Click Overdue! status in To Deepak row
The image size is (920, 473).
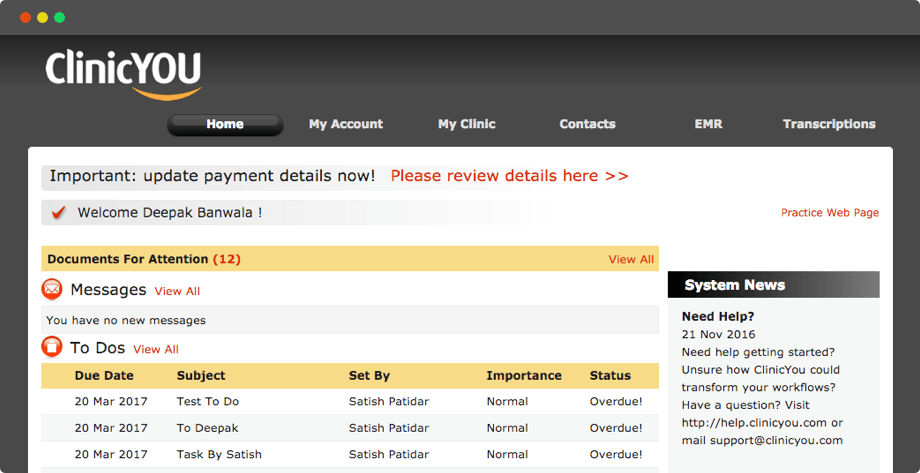616,428
